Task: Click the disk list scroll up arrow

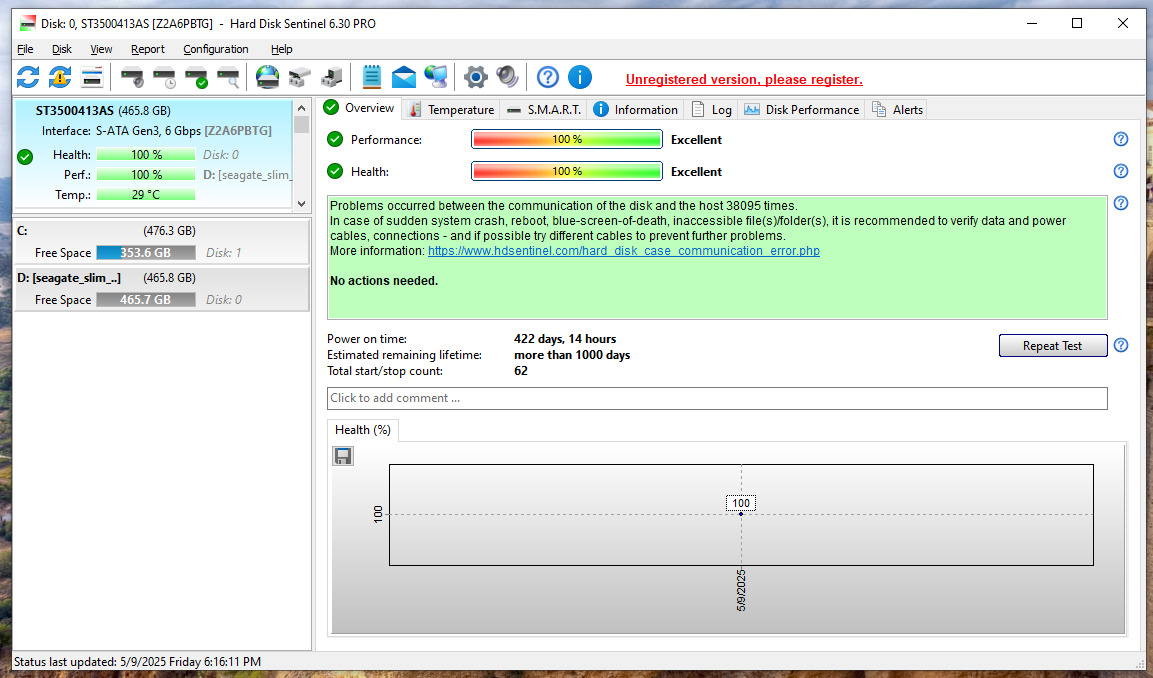Action: tap(301, 107)
